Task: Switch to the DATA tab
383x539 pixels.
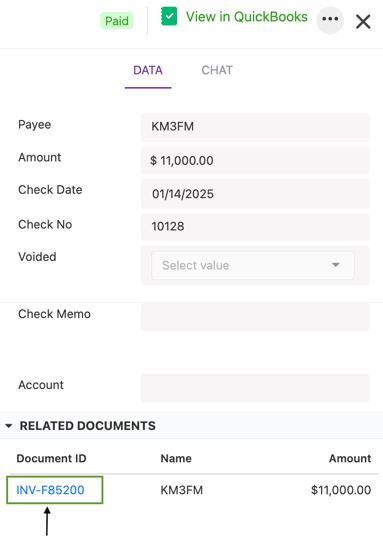Action: coord(148,70)
